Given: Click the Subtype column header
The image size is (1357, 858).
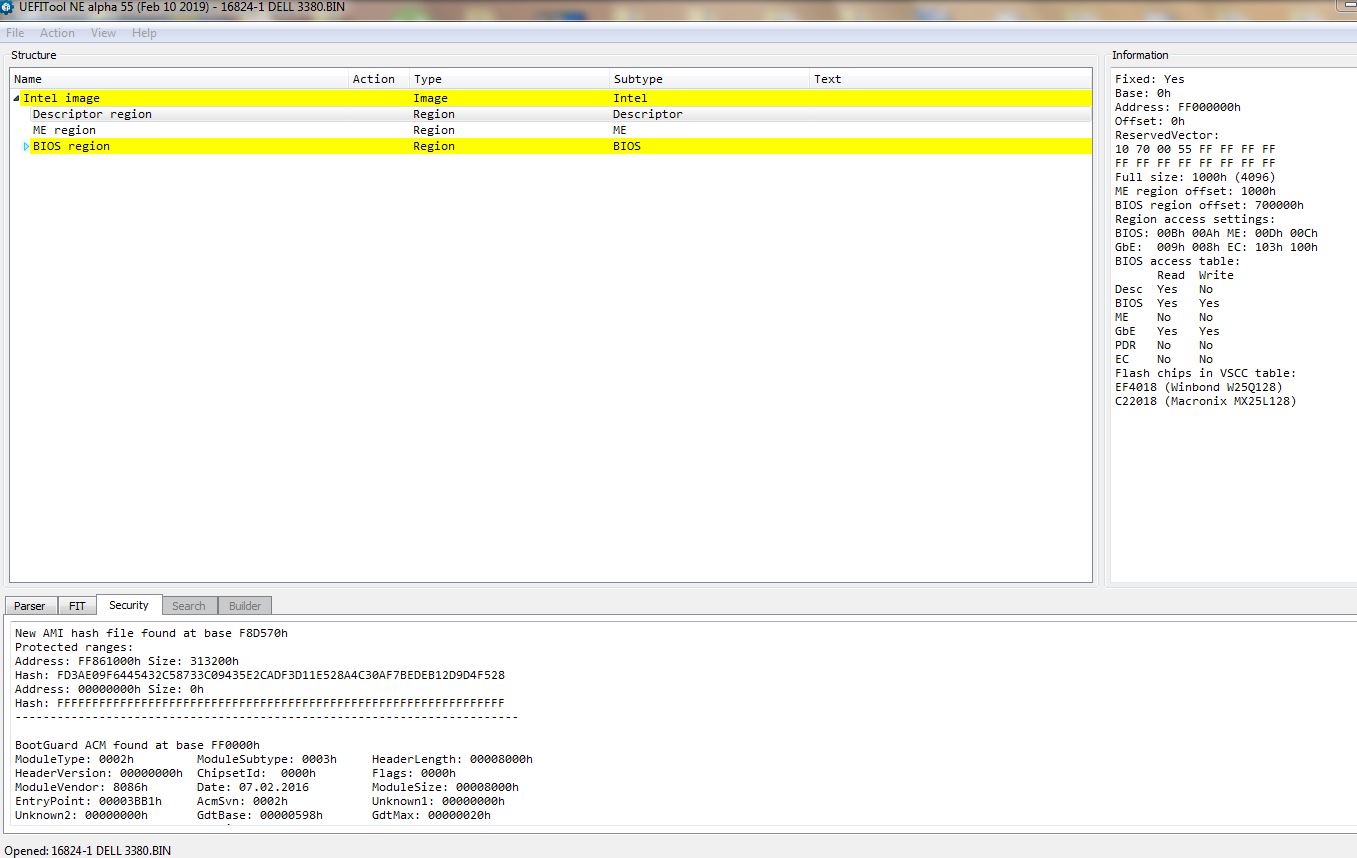Looking at the screenshot, I should click(710, 79).
